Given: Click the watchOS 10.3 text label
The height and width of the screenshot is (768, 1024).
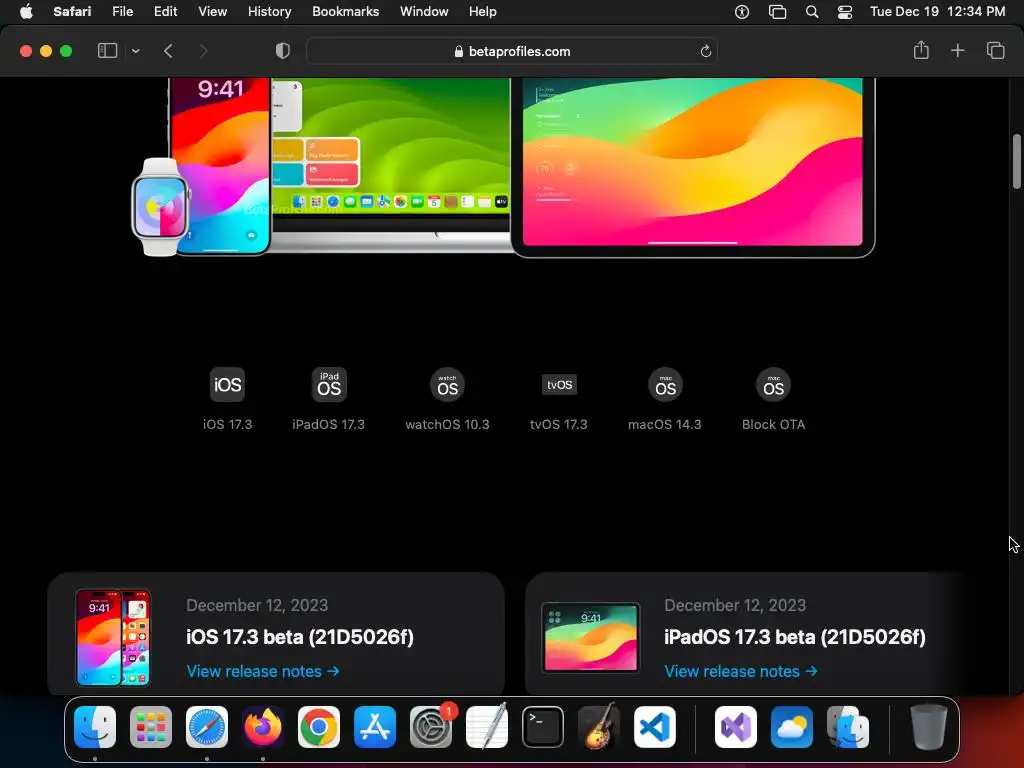Looking at the screenshot, I should (447, 424).
